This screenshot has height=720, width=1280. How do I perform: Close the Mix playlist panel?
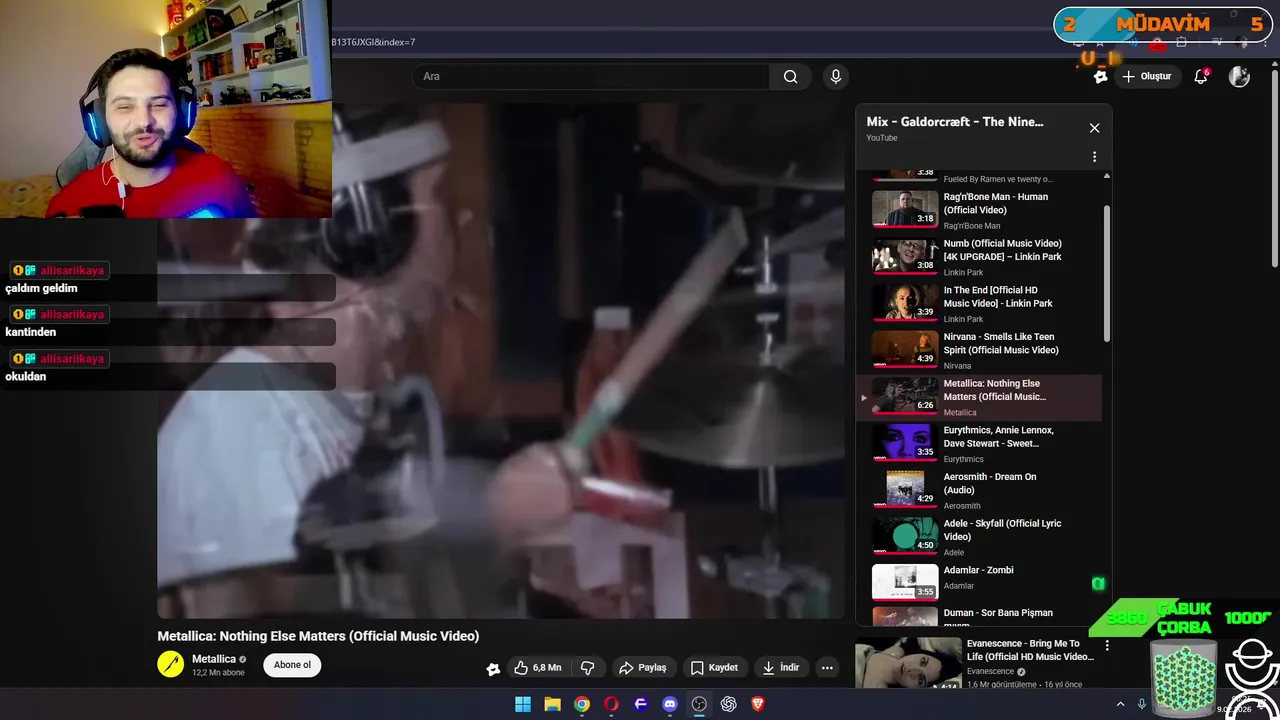[x=1094, y=128]
